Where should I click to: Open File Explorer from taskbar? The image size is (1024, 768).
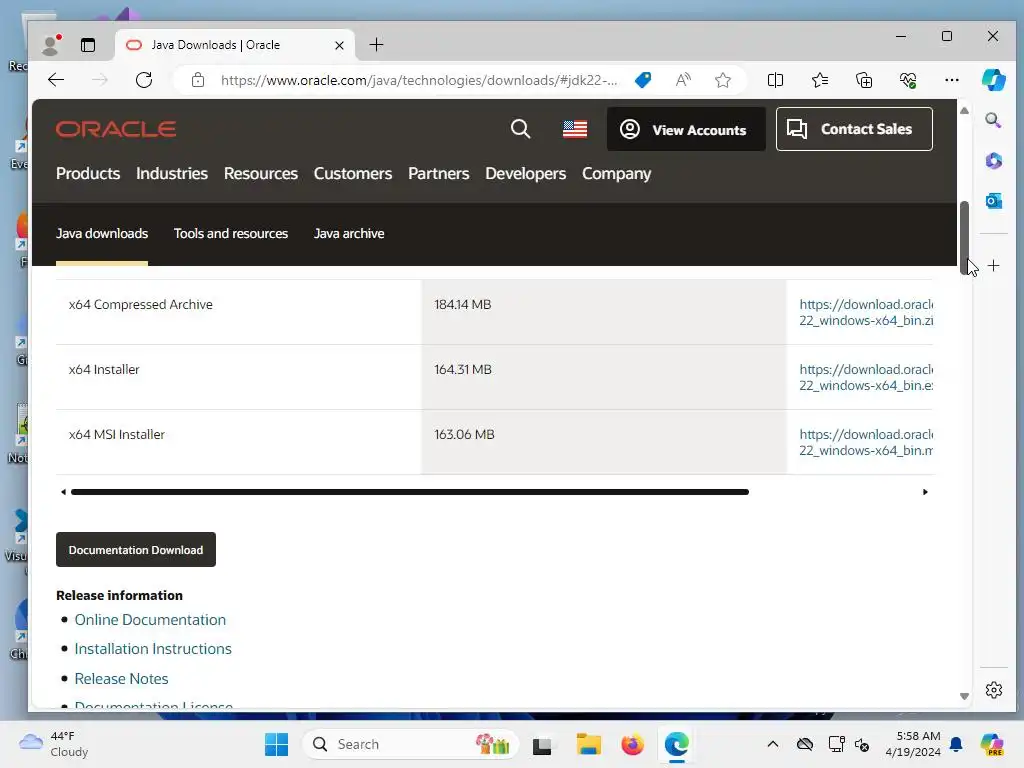[588, 744]
